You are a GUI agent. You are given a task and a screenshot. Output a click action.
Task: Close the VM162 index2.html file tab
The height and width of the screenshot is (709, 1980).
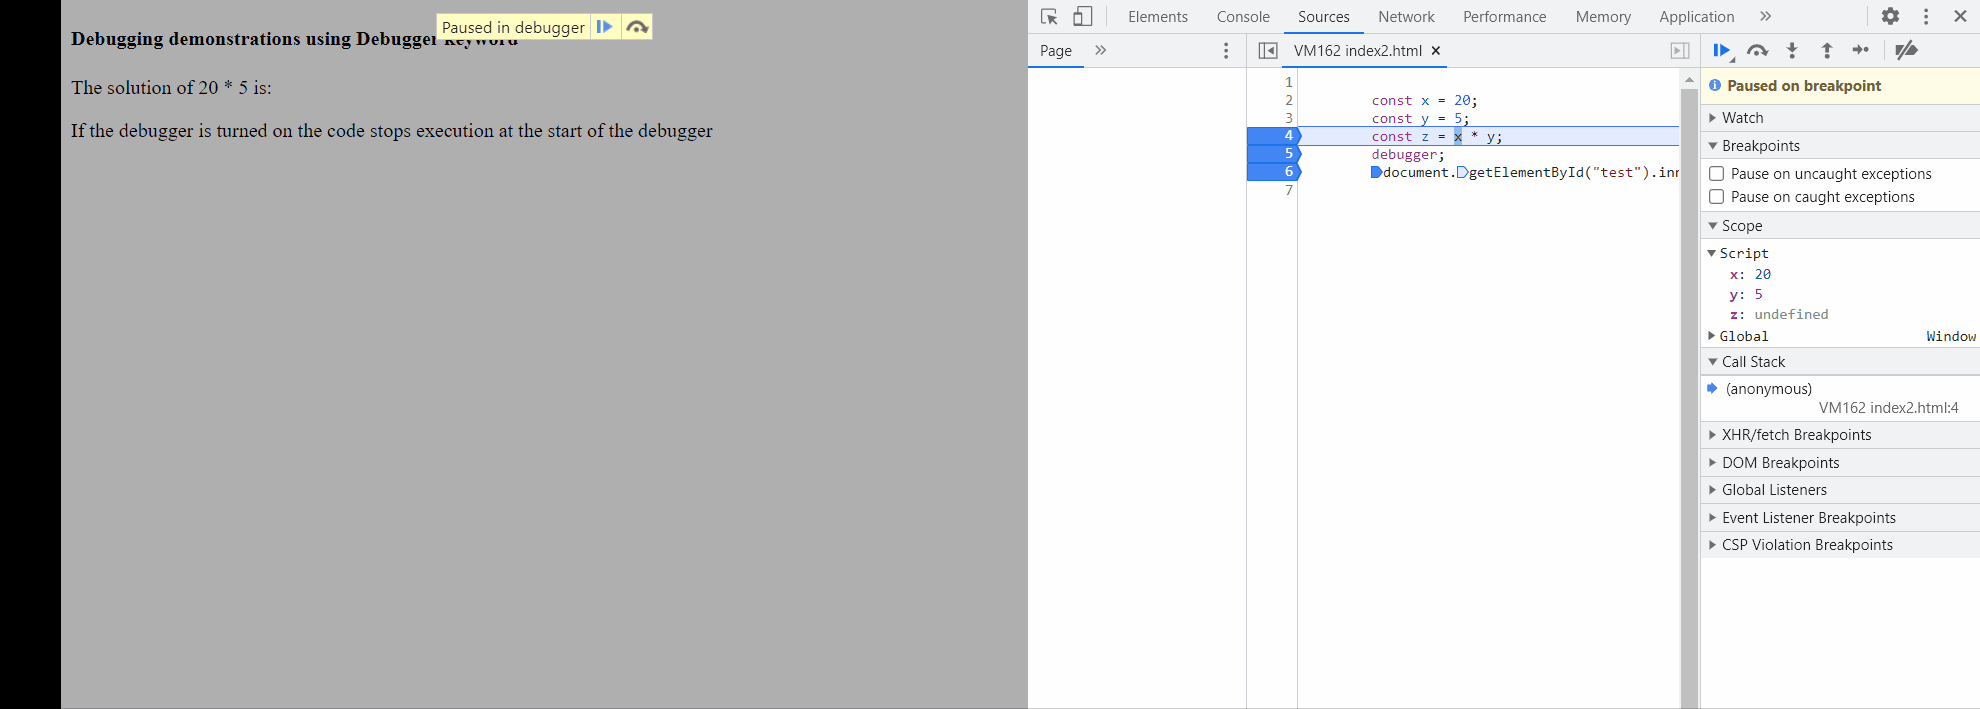coord(1436,51)
